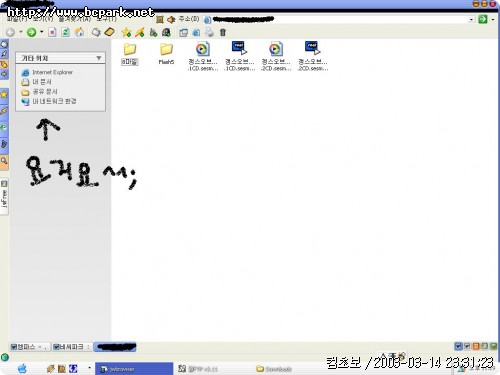
Task: Open dropdown arrow next to Back button
Action: pyautogui.click(x=21, y=32)
